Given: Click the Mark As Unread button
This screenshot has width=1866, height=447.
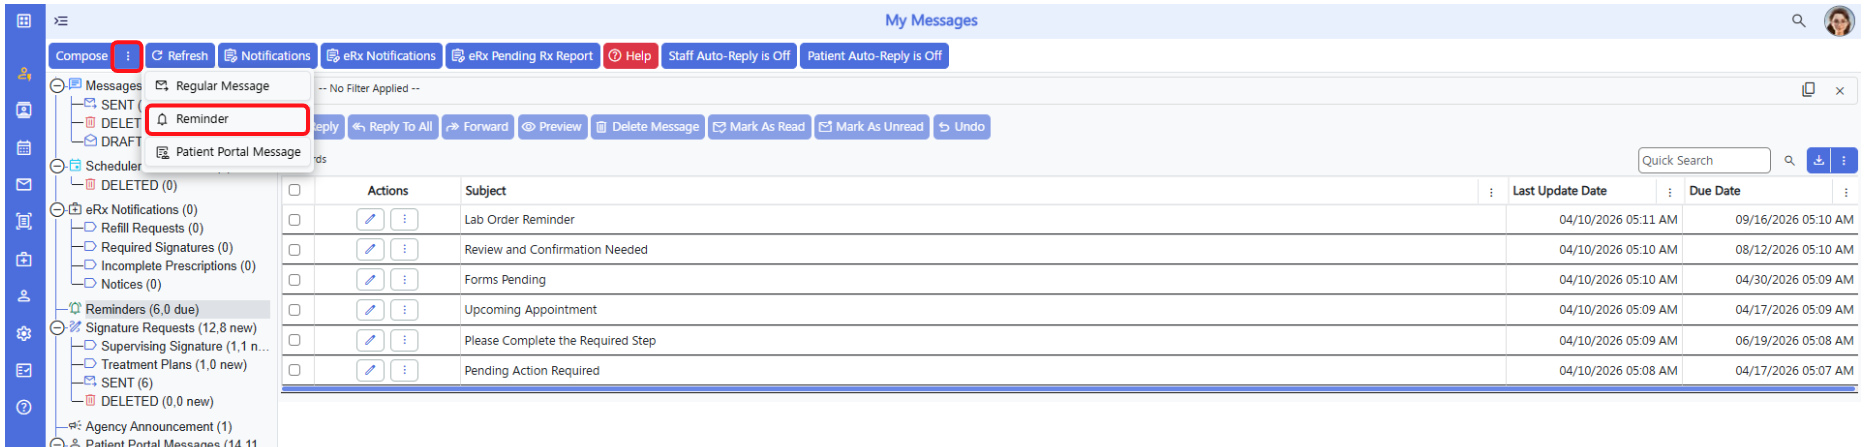Looking at the screenshot, I should (871, 127).
